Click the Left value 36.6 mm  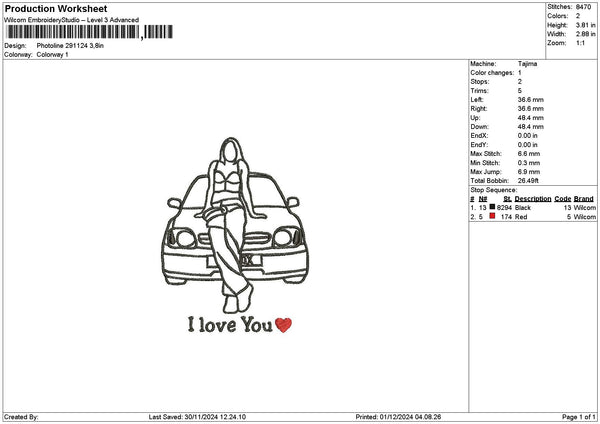pyautogui.click(x=531, y=100)
